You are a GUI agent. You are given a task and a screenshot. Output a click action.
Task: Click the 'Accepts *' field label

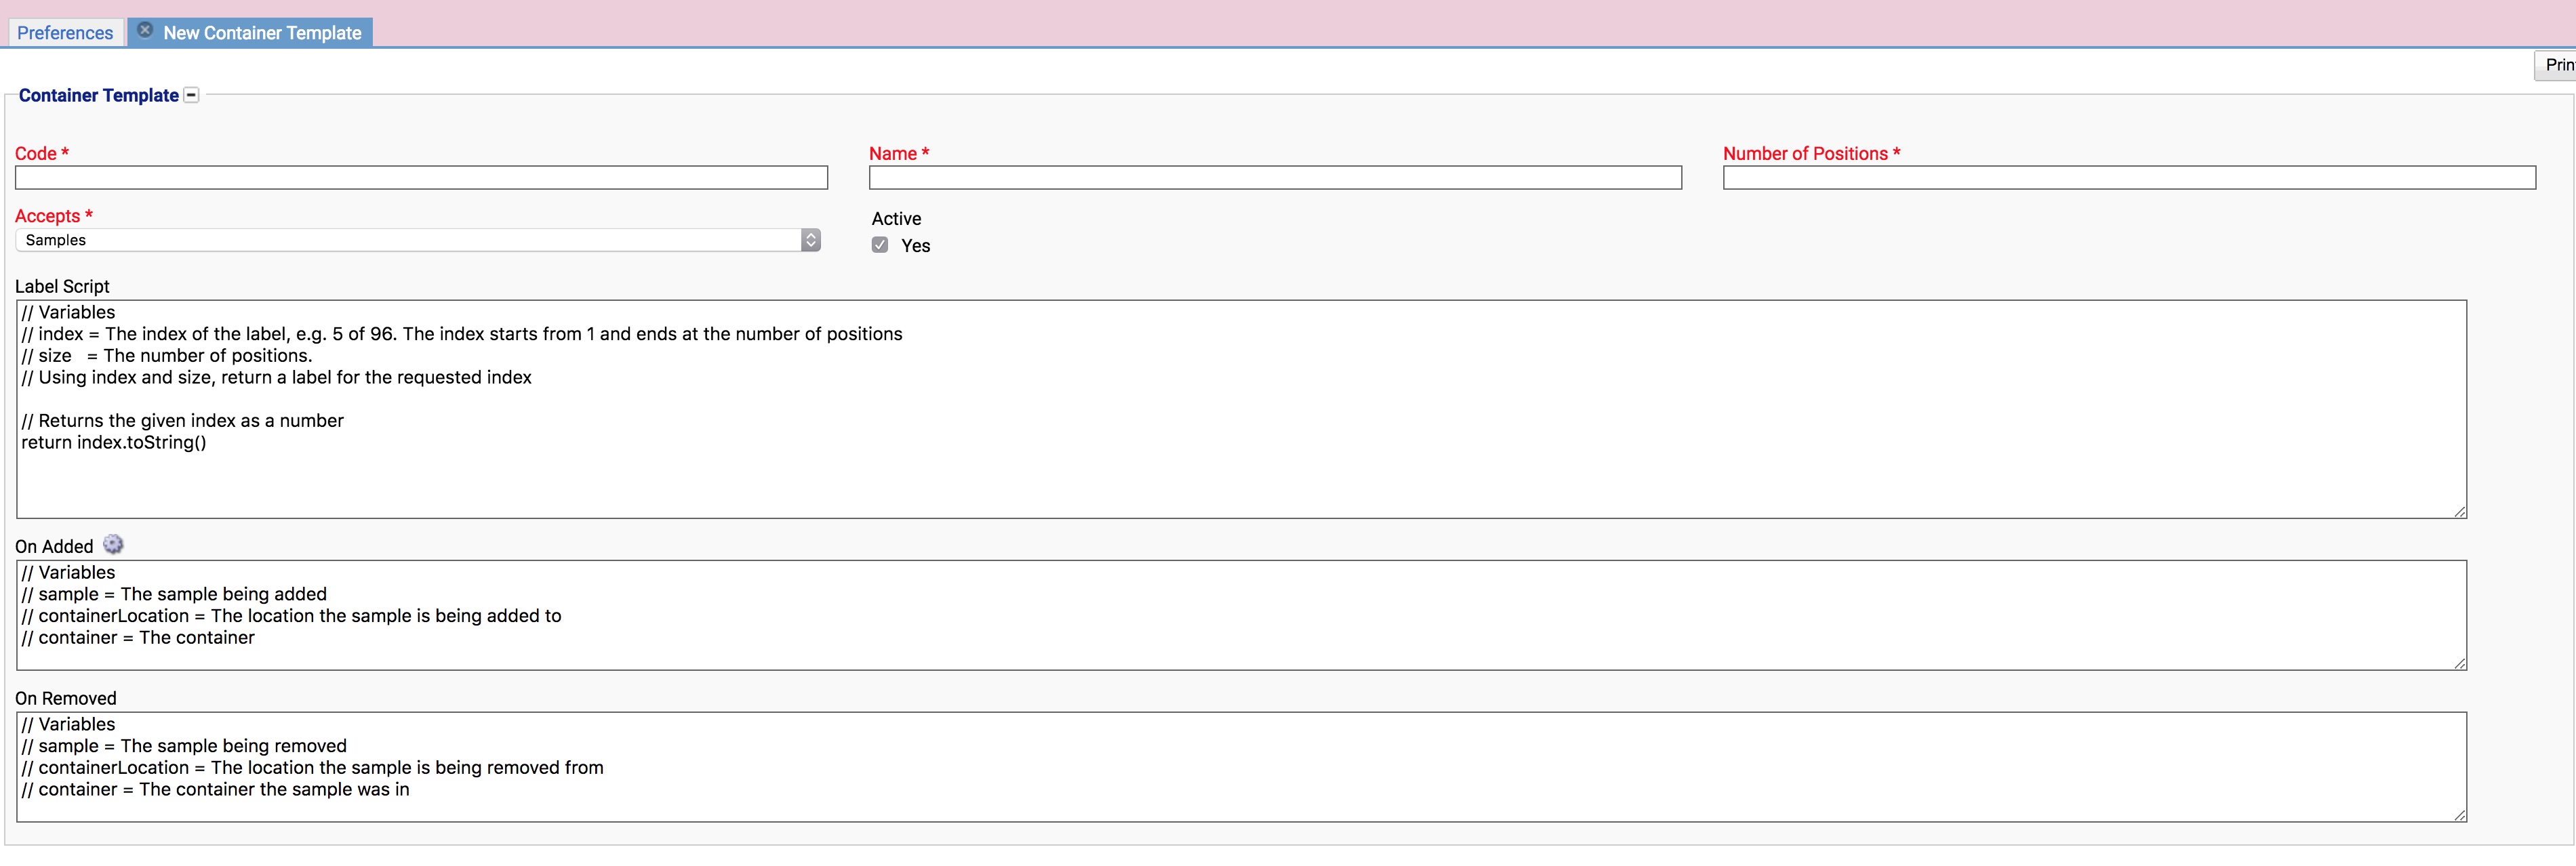pos(54,216)
